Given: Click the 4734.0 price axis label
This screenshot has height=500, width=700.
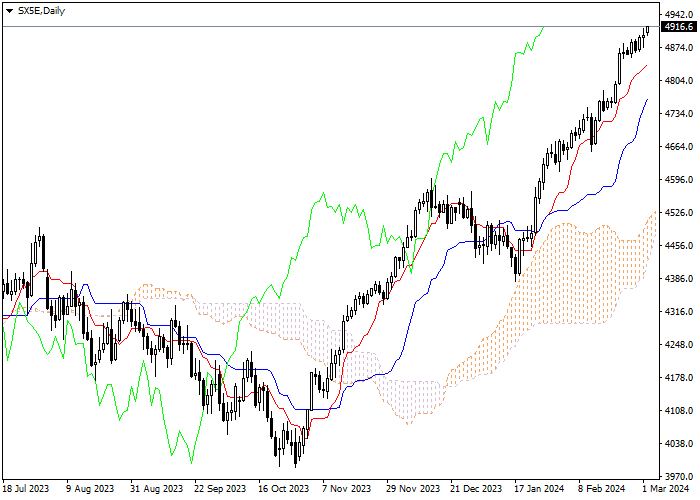Looking at the screenshot, I should [679, 113].
